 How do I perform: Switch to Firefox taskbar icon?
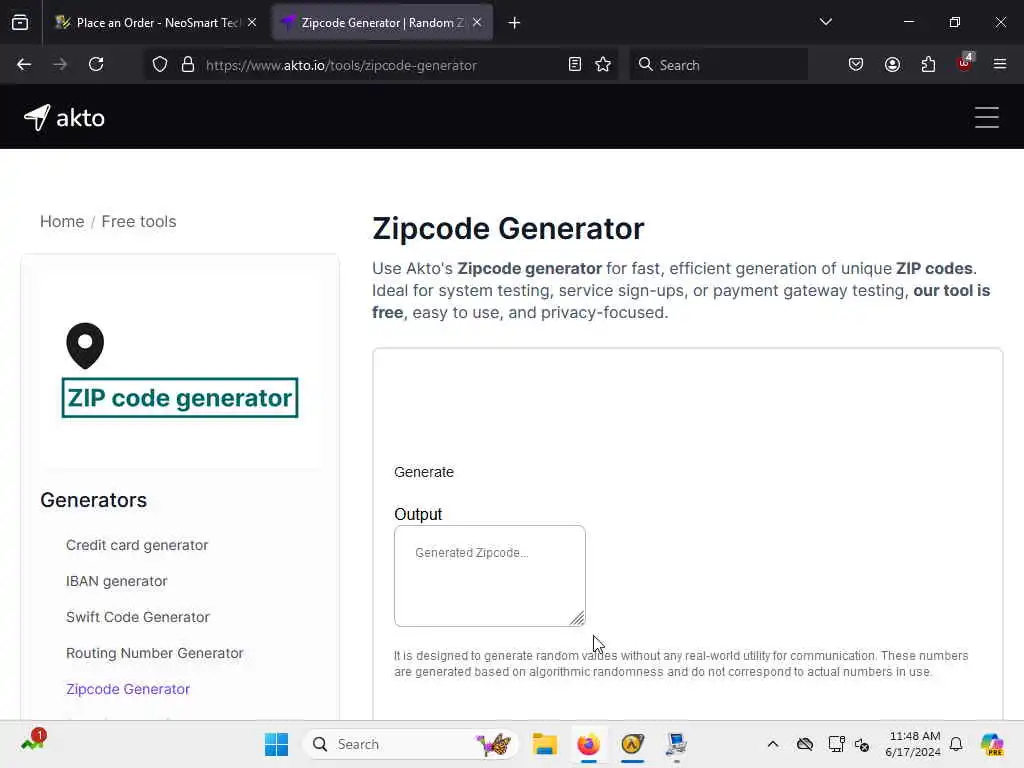[x=588, y=744]
